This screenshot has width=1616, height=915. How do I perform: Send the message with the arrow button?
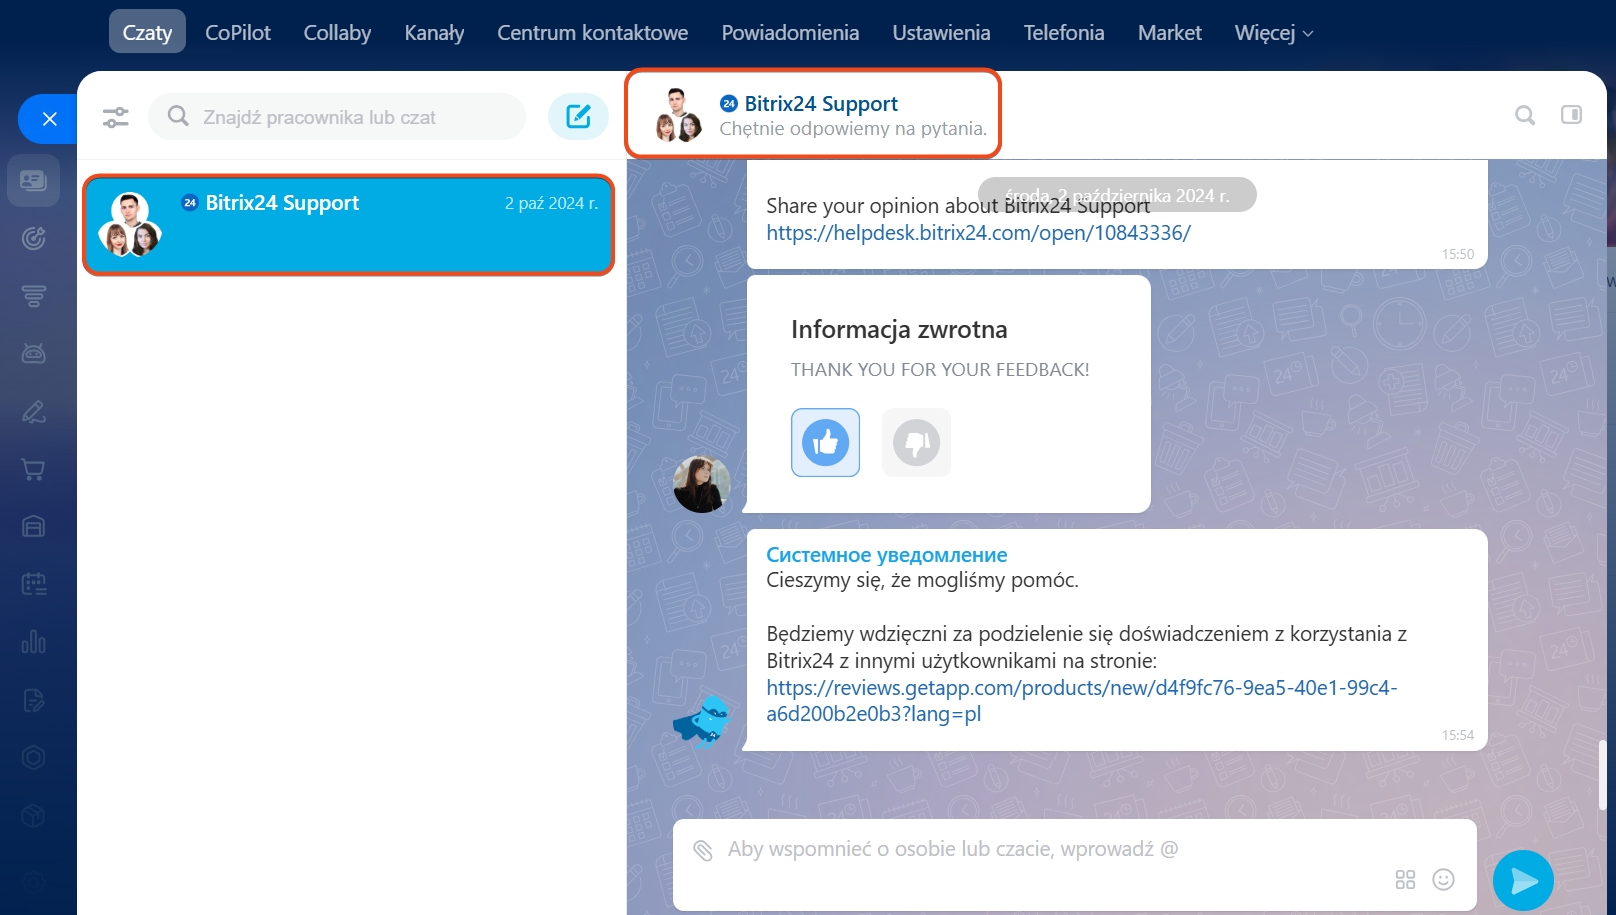pyautogui.click(x=1523, y=880)
